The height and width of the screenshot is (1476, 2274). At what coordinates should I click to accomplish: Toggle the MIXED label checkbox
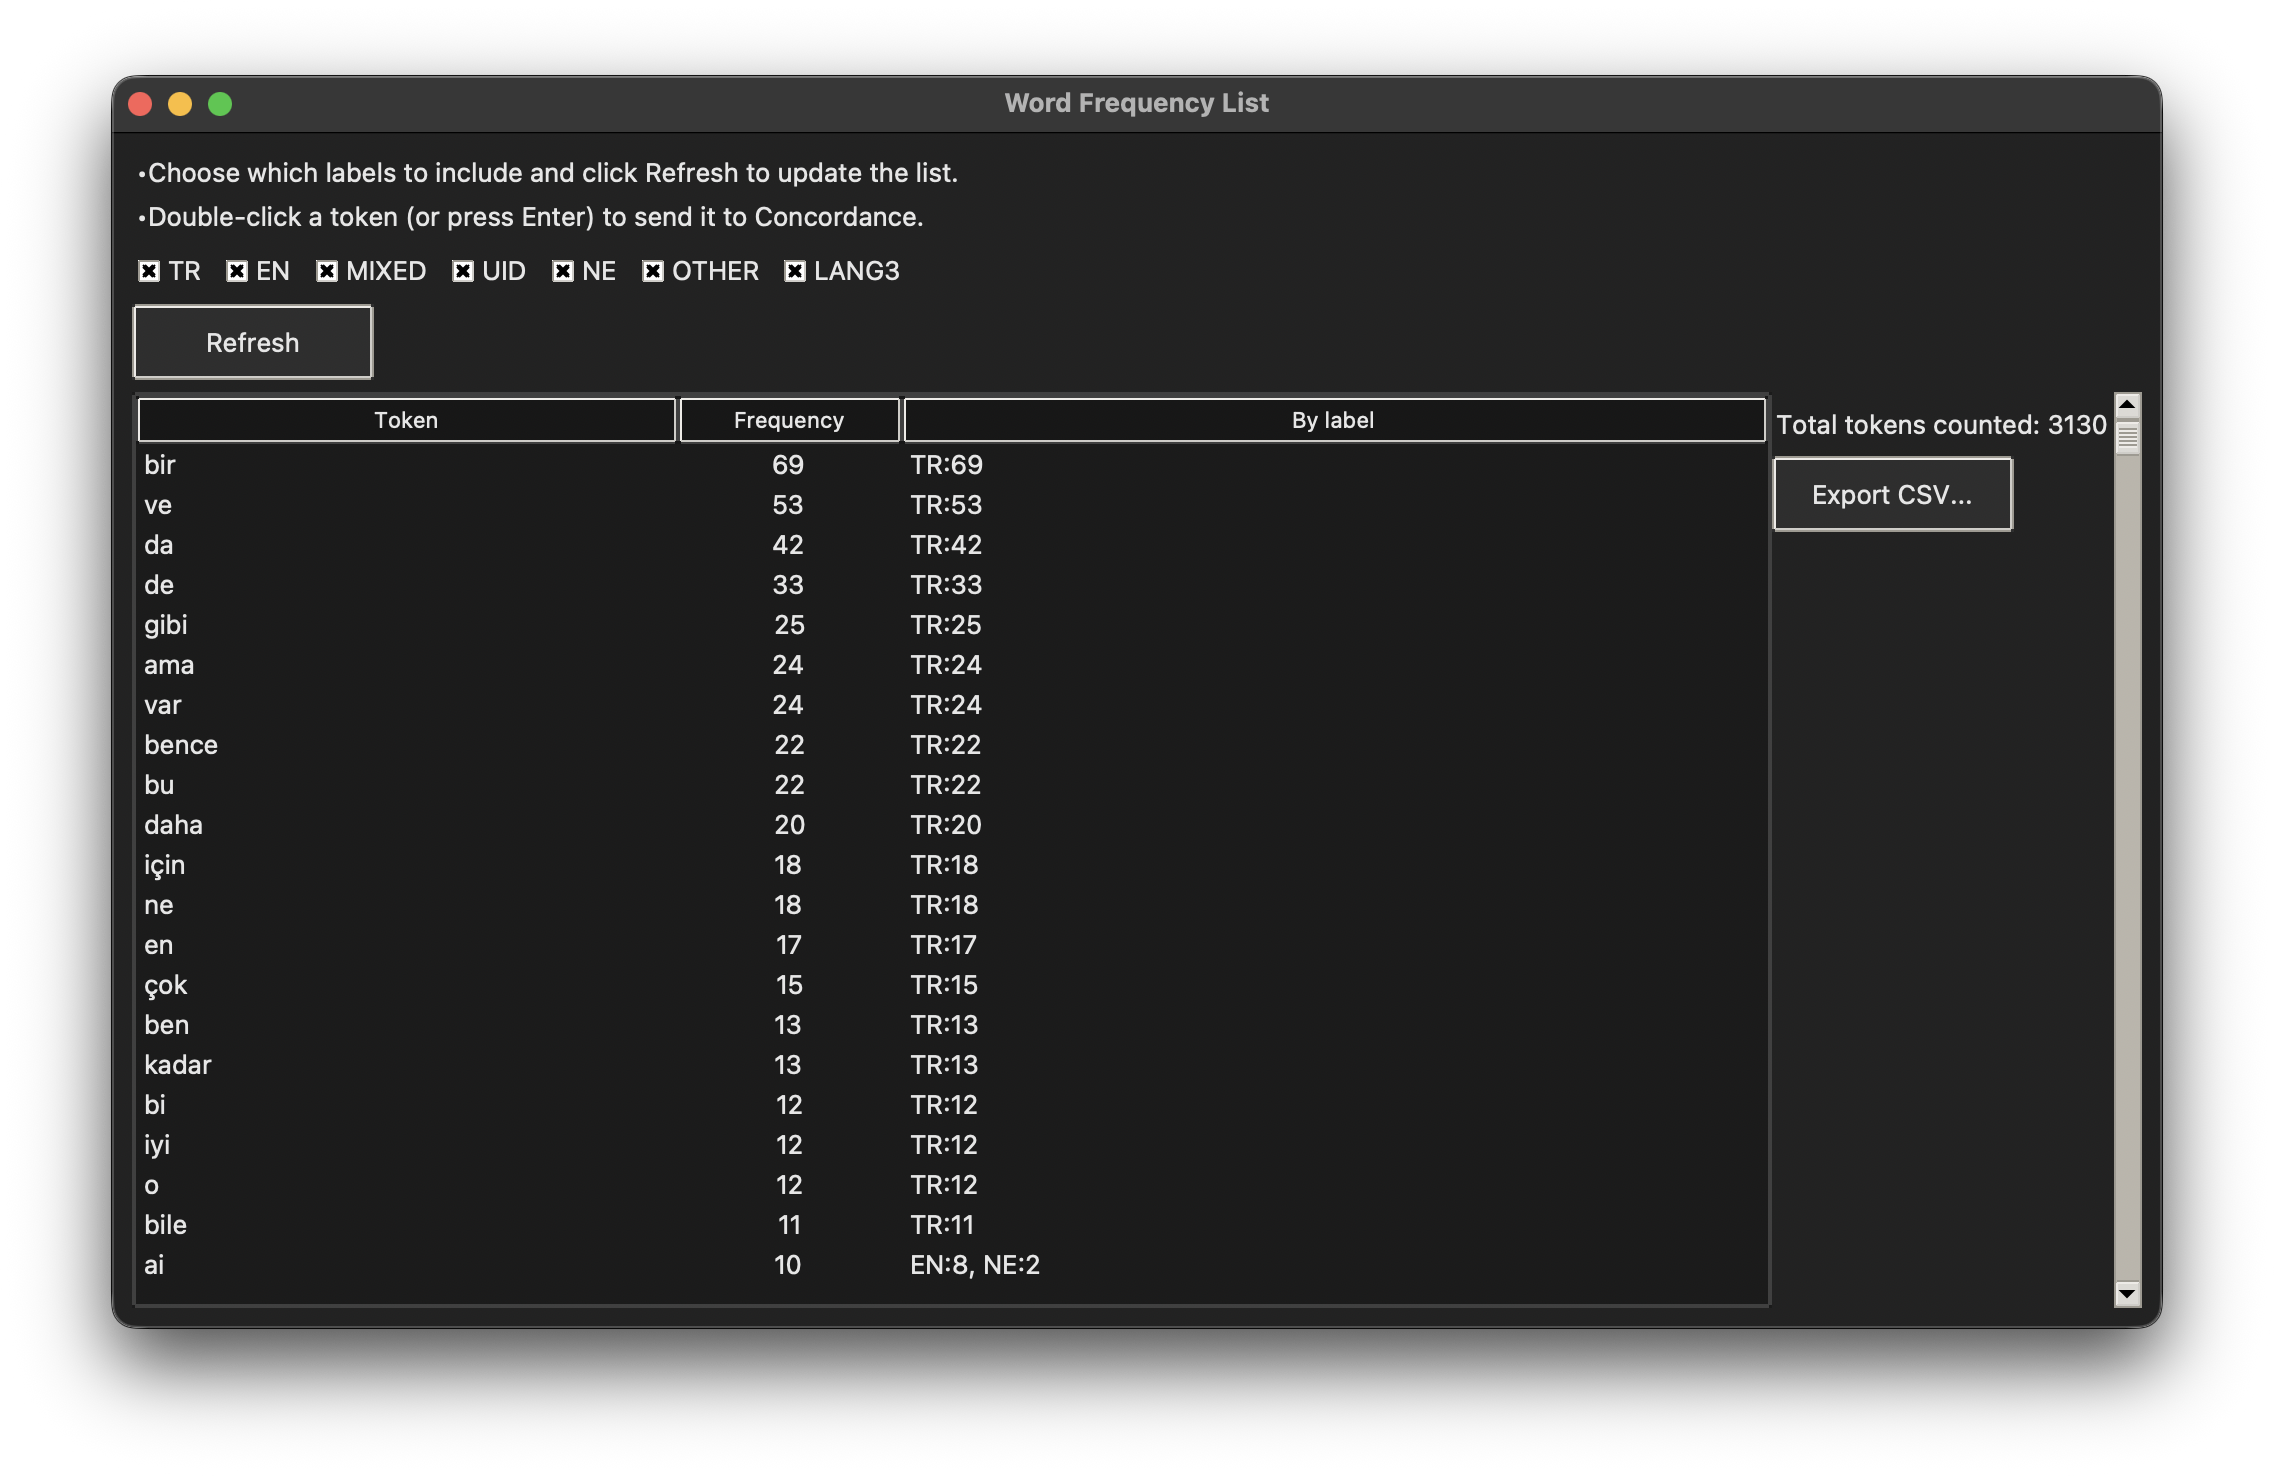[x=326, y=270]
